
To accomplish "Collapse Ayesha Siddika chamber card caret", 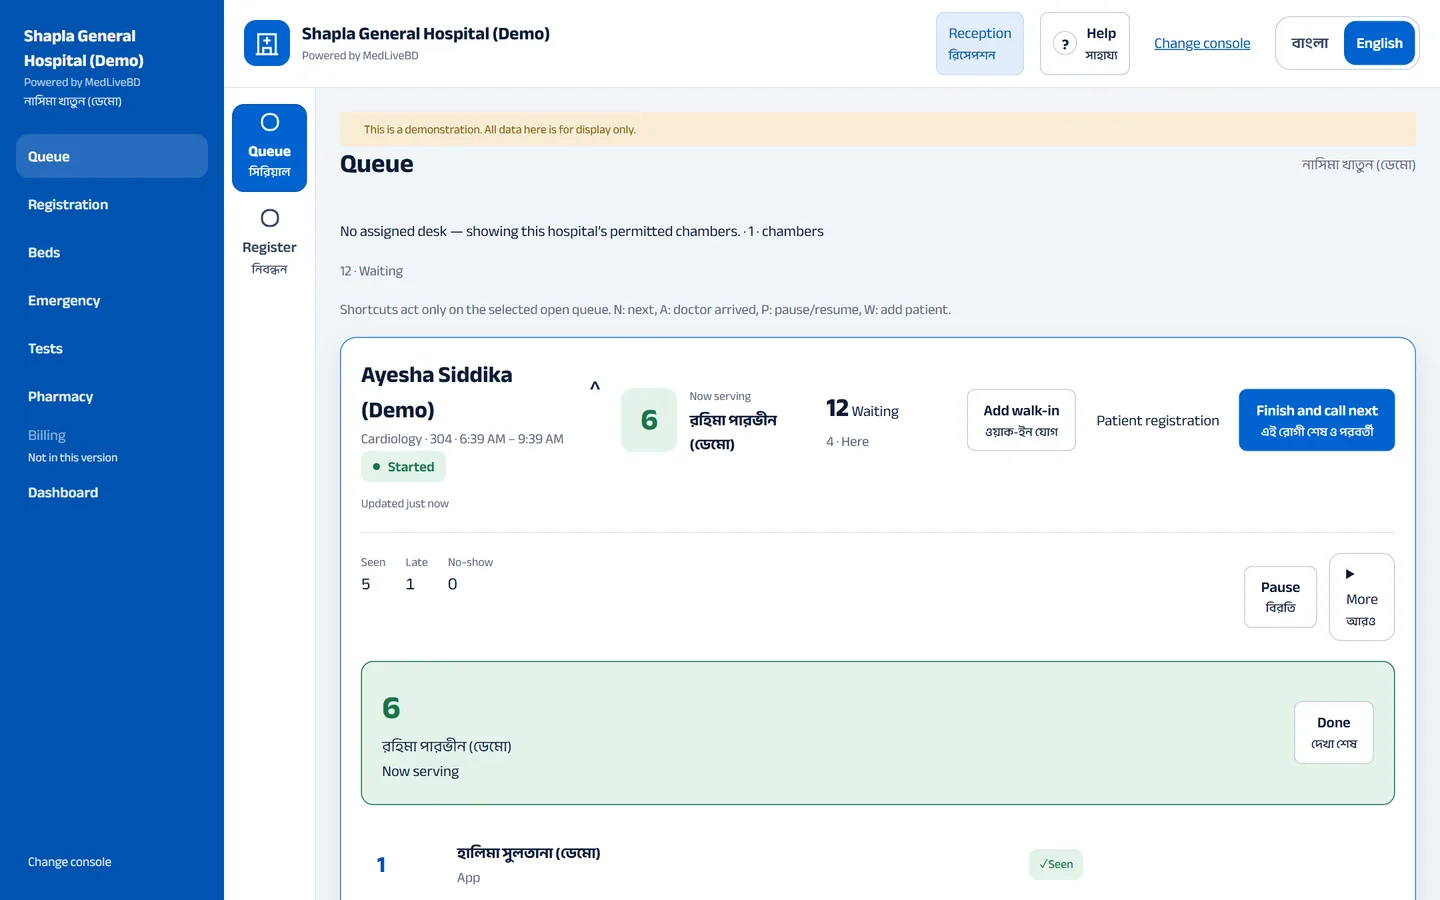I will click(595, 386).
